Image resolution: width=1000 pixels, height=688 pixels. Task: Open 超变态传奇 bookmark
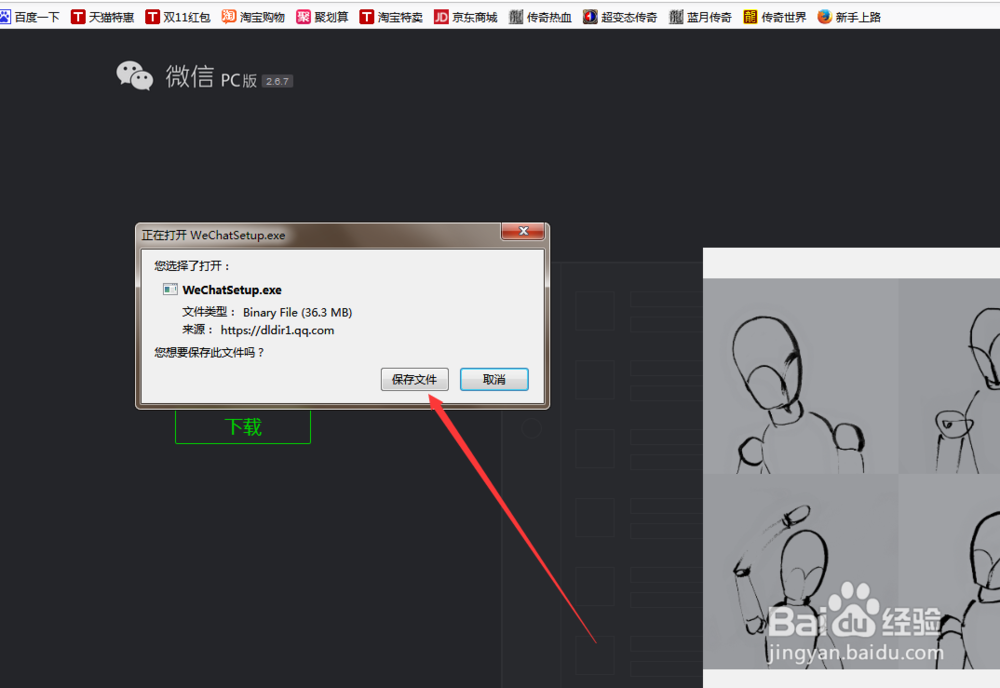click(620, 17)
